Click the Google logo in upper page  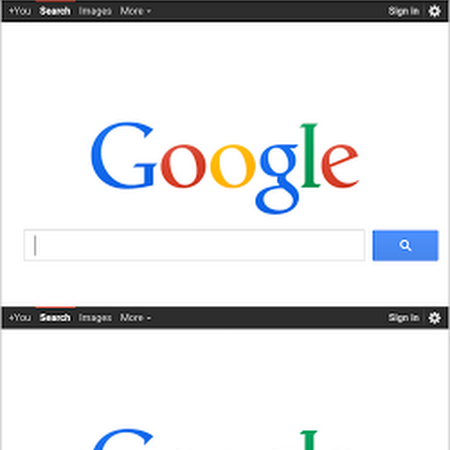(x=224, y=168)
